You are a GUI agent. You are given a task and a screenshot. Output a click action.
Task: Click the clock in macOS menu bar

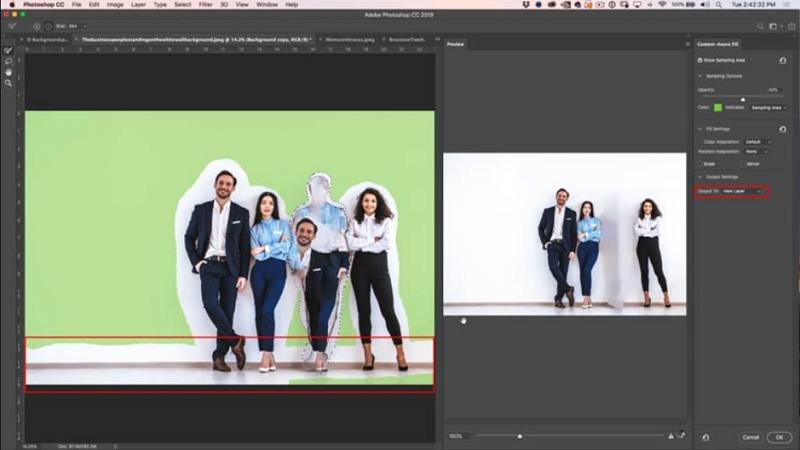(x=753, y=5)
